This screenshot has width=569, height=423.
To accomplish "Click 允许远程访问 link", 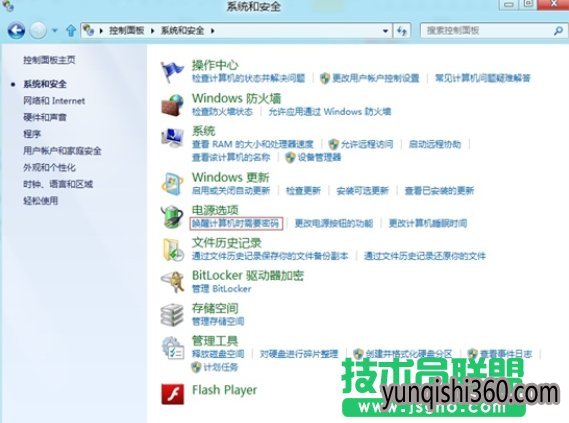I will [x=367, y=144].
